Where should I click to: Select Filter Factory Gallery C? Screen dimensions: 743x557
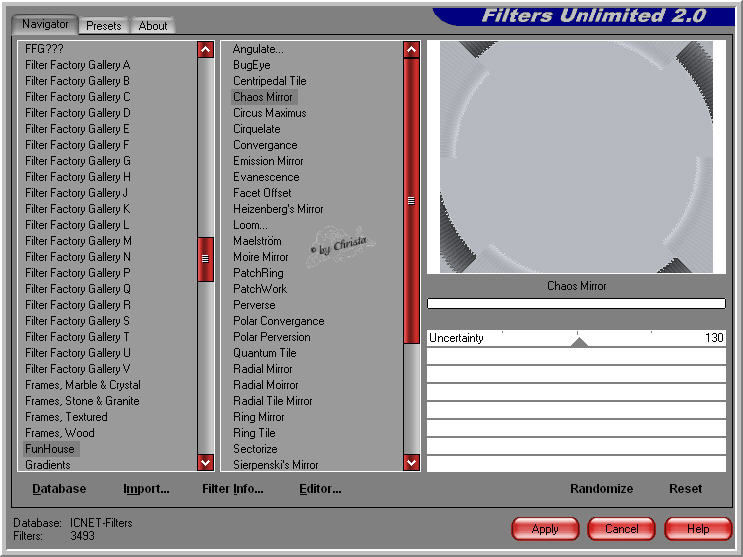(78, 97)
